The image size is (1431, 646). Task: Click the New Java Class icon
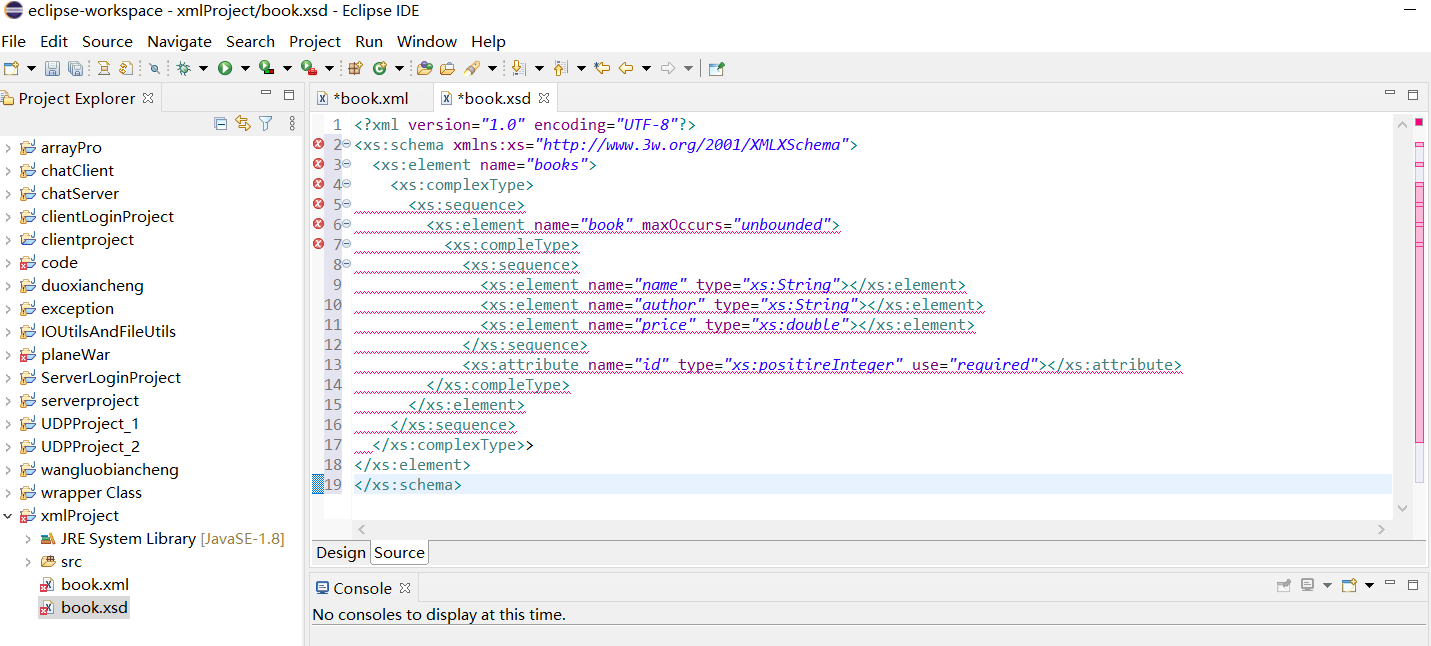(x=379, y=68)
